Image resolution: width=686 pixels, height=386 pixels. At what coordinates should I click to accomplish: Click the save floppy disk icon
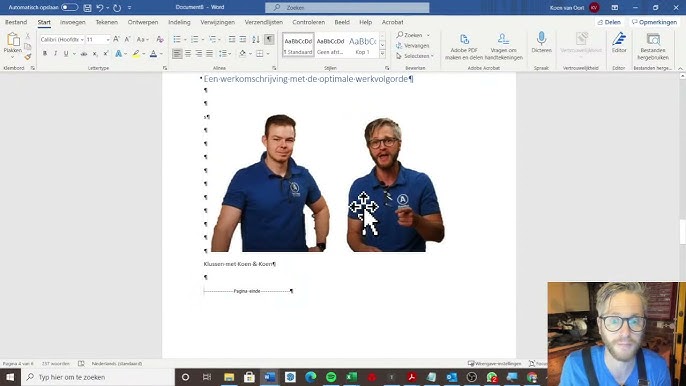pos(88,7)
